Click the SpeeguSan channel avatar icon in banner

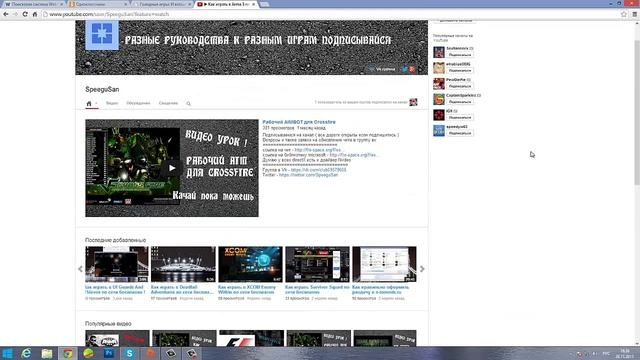[x=102, y=34]
